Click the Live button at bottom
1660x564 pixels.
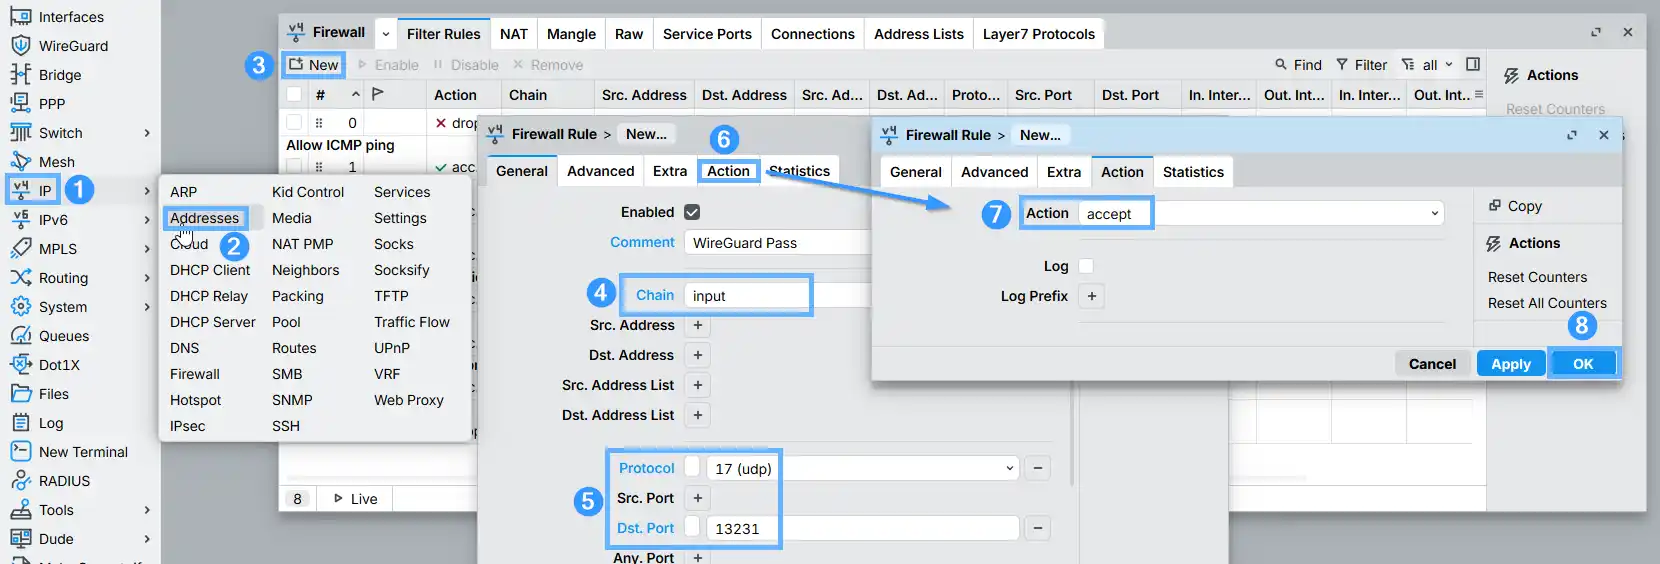pos(355,499)
